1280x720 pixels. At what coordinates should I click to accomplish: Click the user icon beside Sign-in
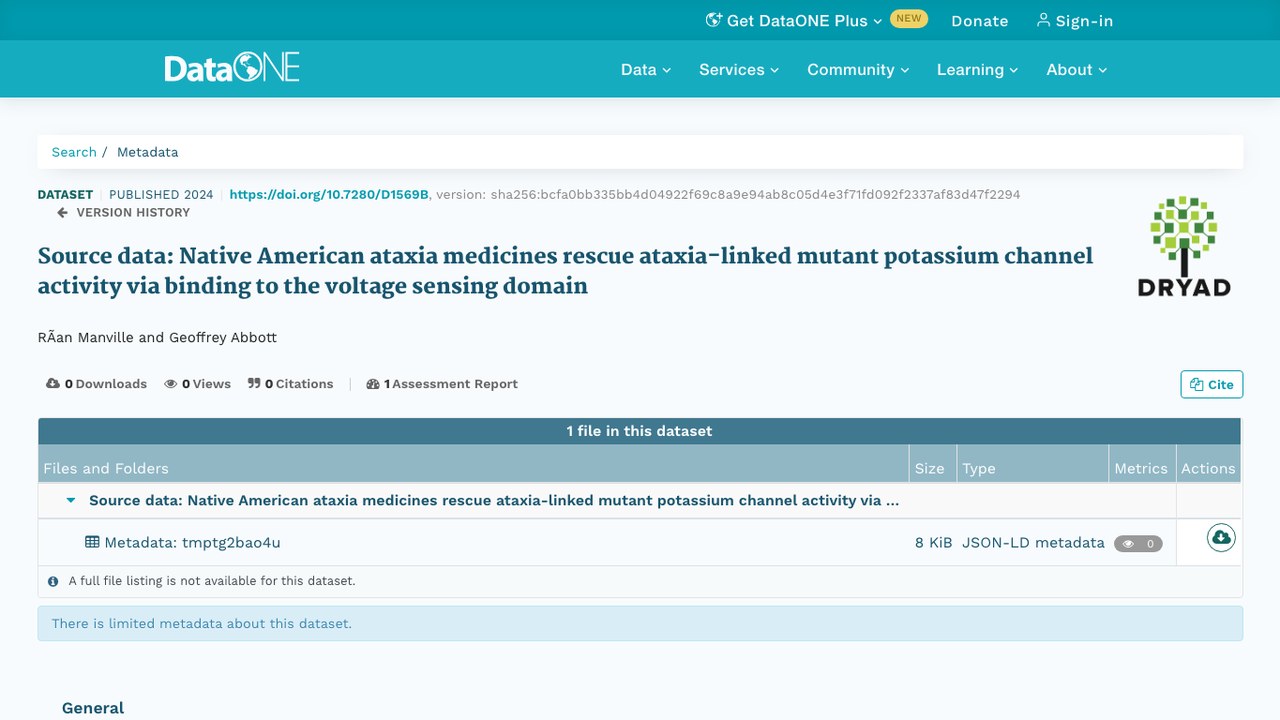pyautogui.click(x=1043, y=20)
